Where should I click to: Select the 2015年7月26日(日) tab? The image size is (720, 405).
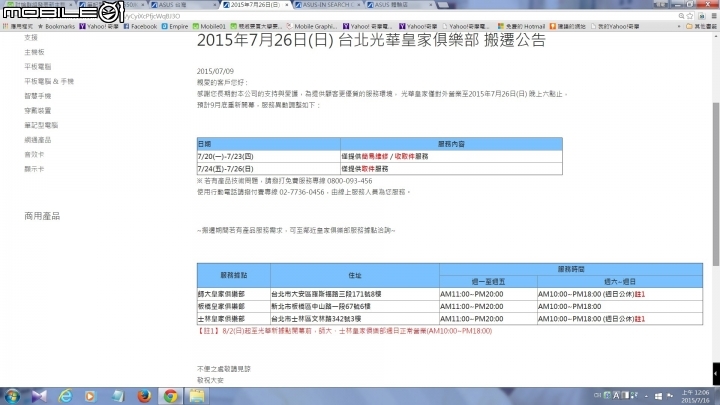coord(255,5)
